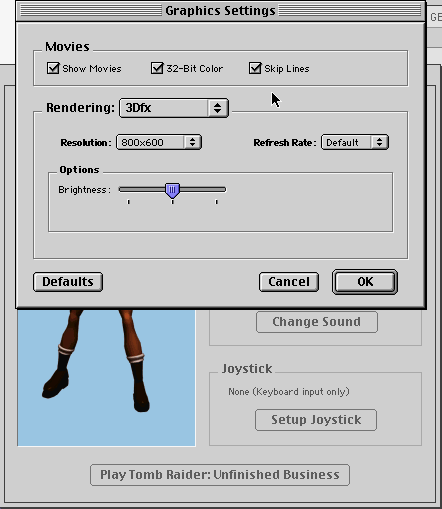The height and width of the screenshot is (509, 442).
Task: Click Play Tomb Raider: Unfinished Business
Action: [x=220, y=475]
